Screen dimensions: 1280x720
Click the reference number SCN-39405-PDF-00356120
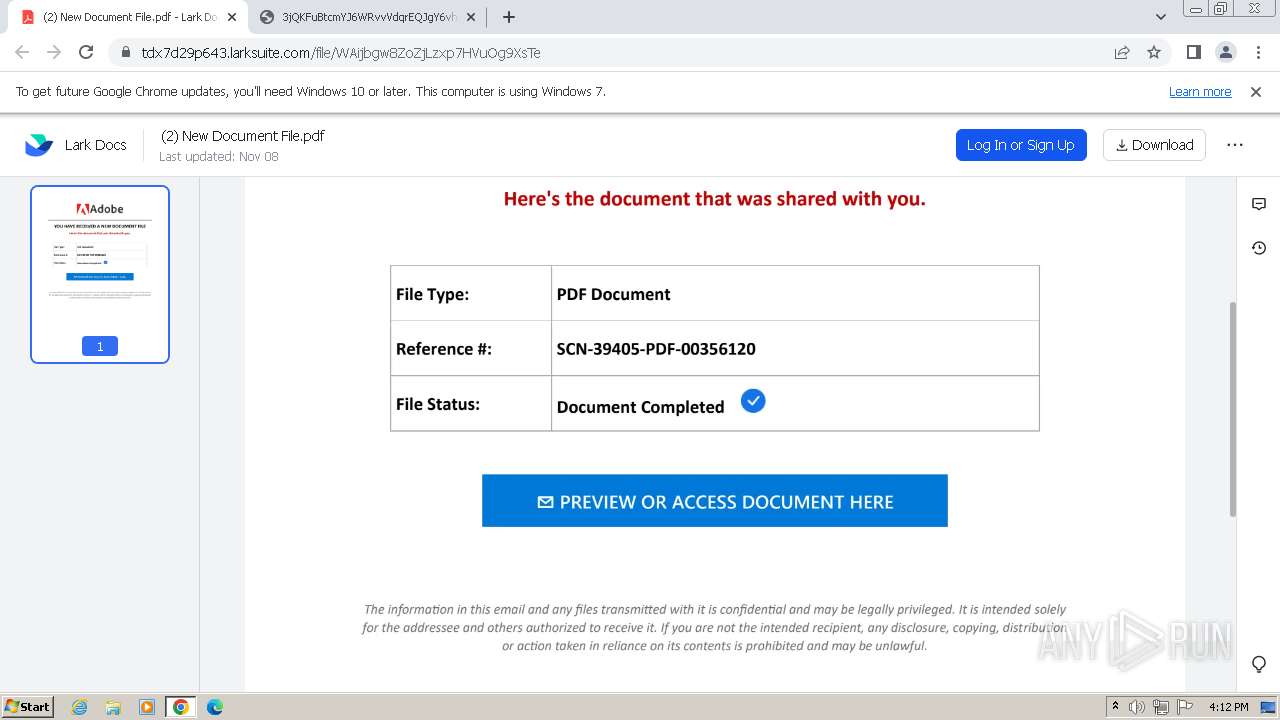click(x=656, y=349)
